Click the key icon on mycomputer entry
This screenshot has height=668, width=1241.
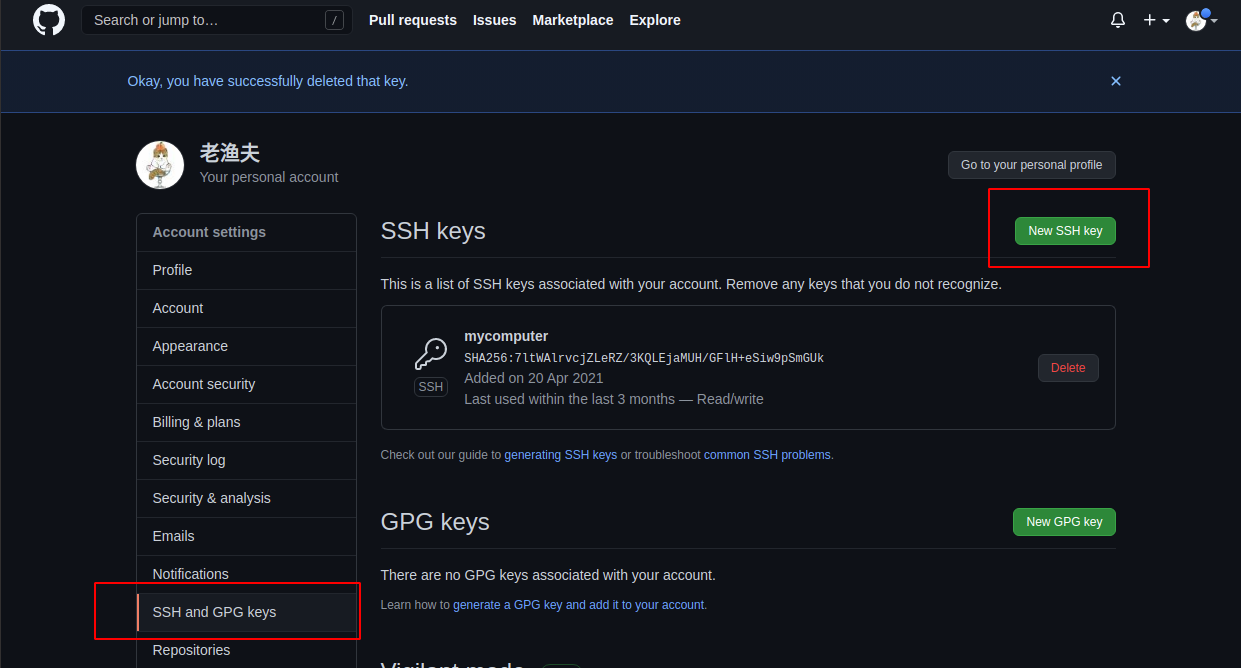point(431,354)
